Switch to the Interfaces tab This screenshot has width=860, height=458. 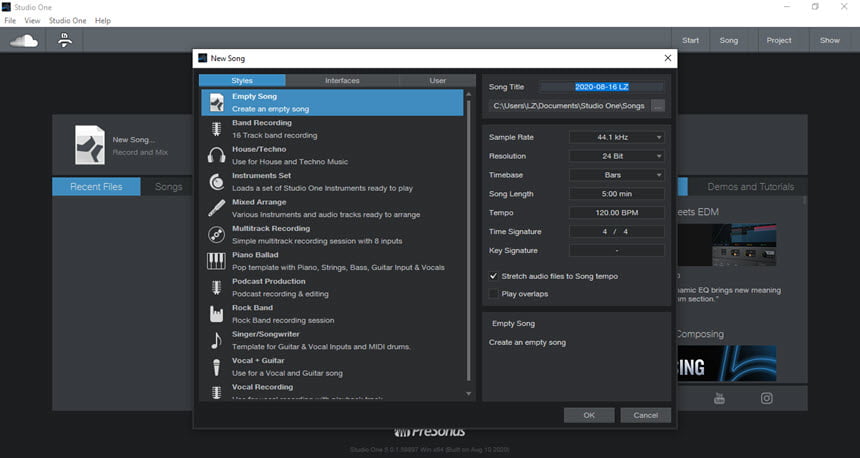click(342, 81)
